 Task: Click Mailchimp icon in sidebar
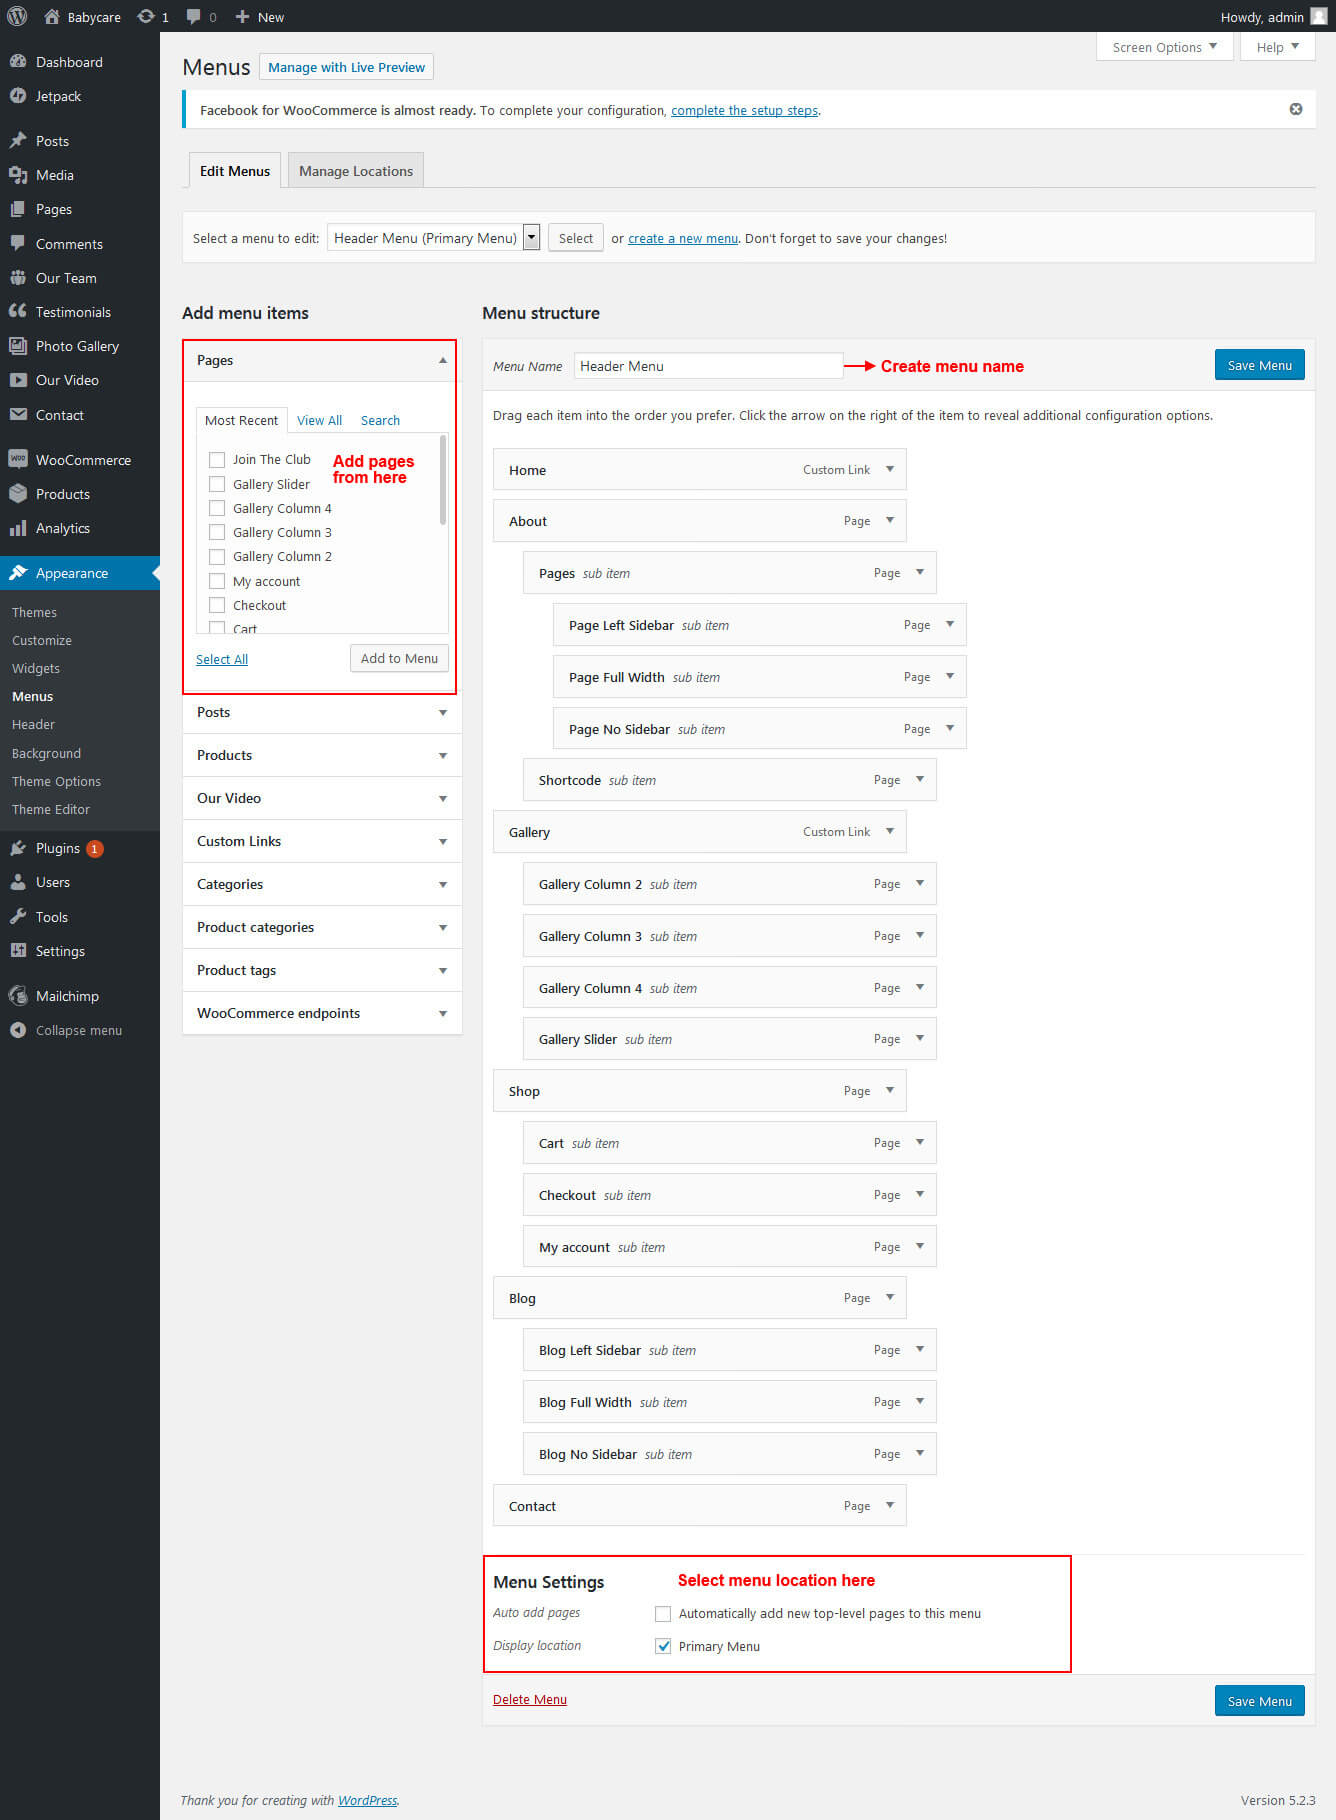18,995
